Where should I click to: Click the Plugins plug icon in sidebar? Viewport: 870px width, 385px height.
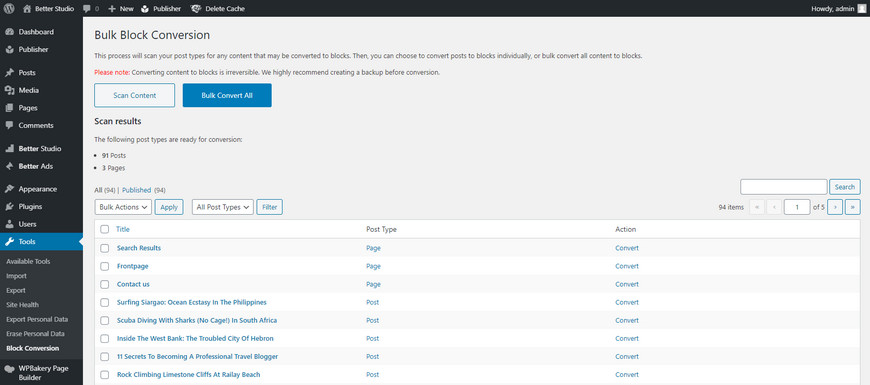(x=9, y=206)
